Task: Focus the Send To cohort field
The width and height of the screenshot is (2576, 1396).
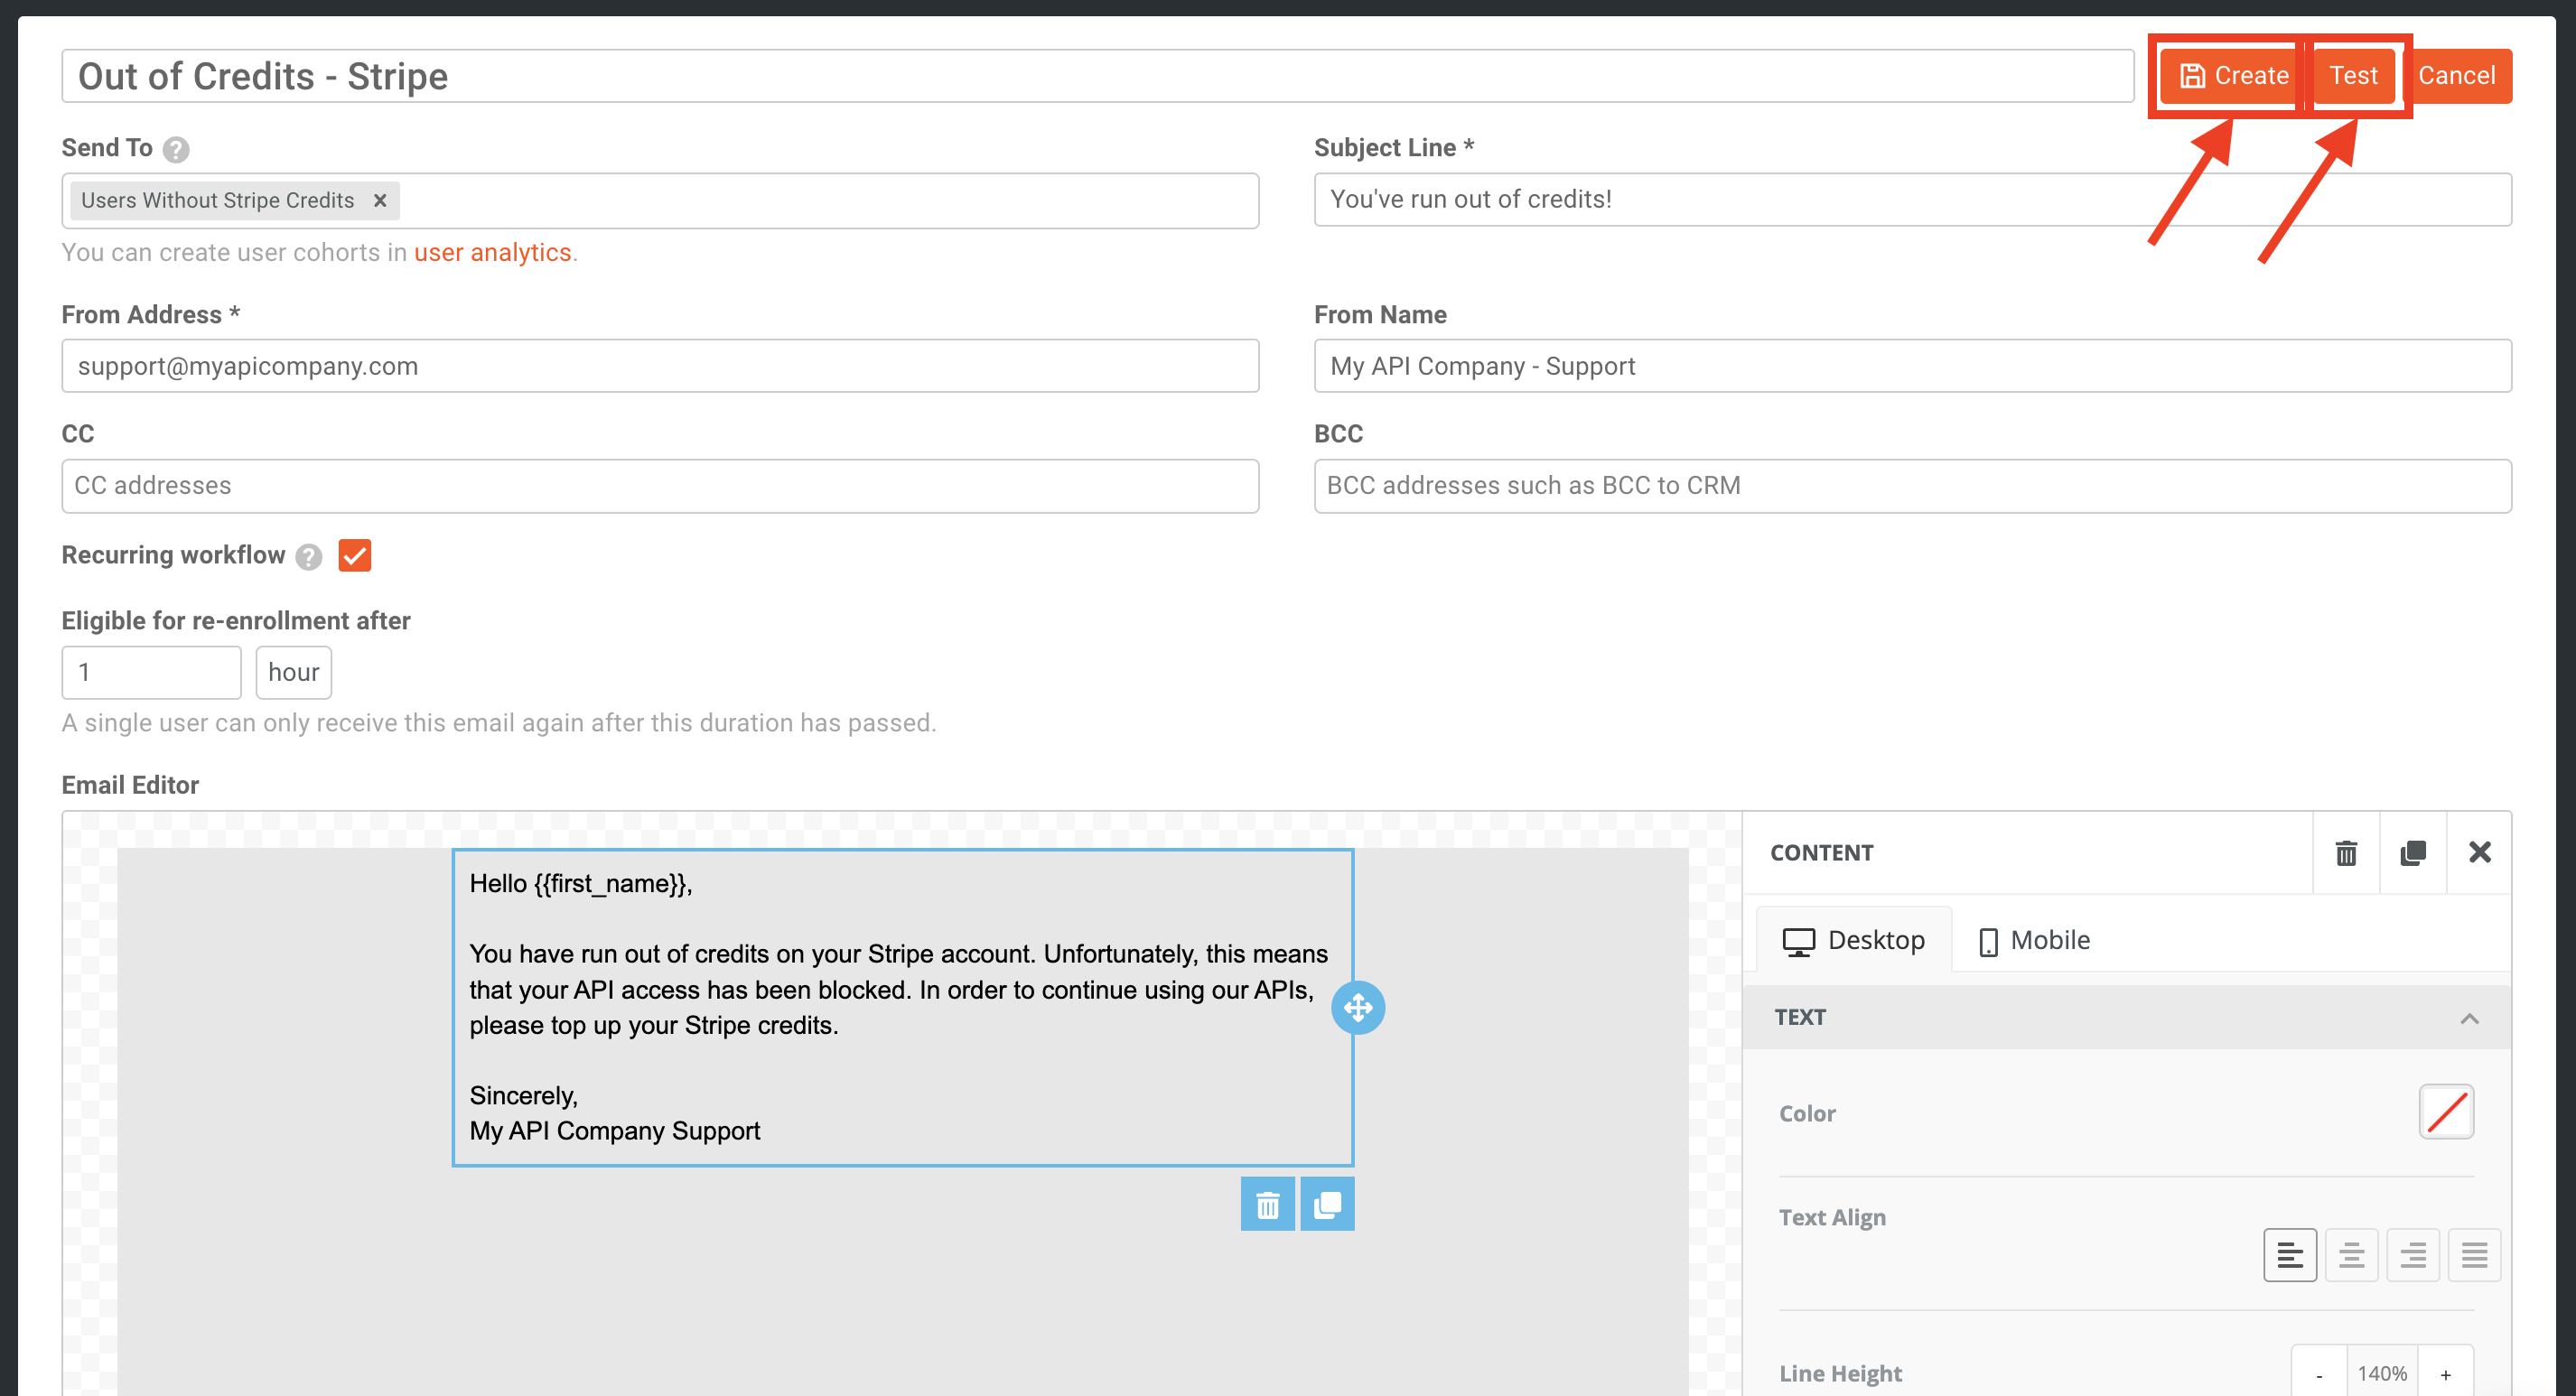Action: [x=660, y=200]
